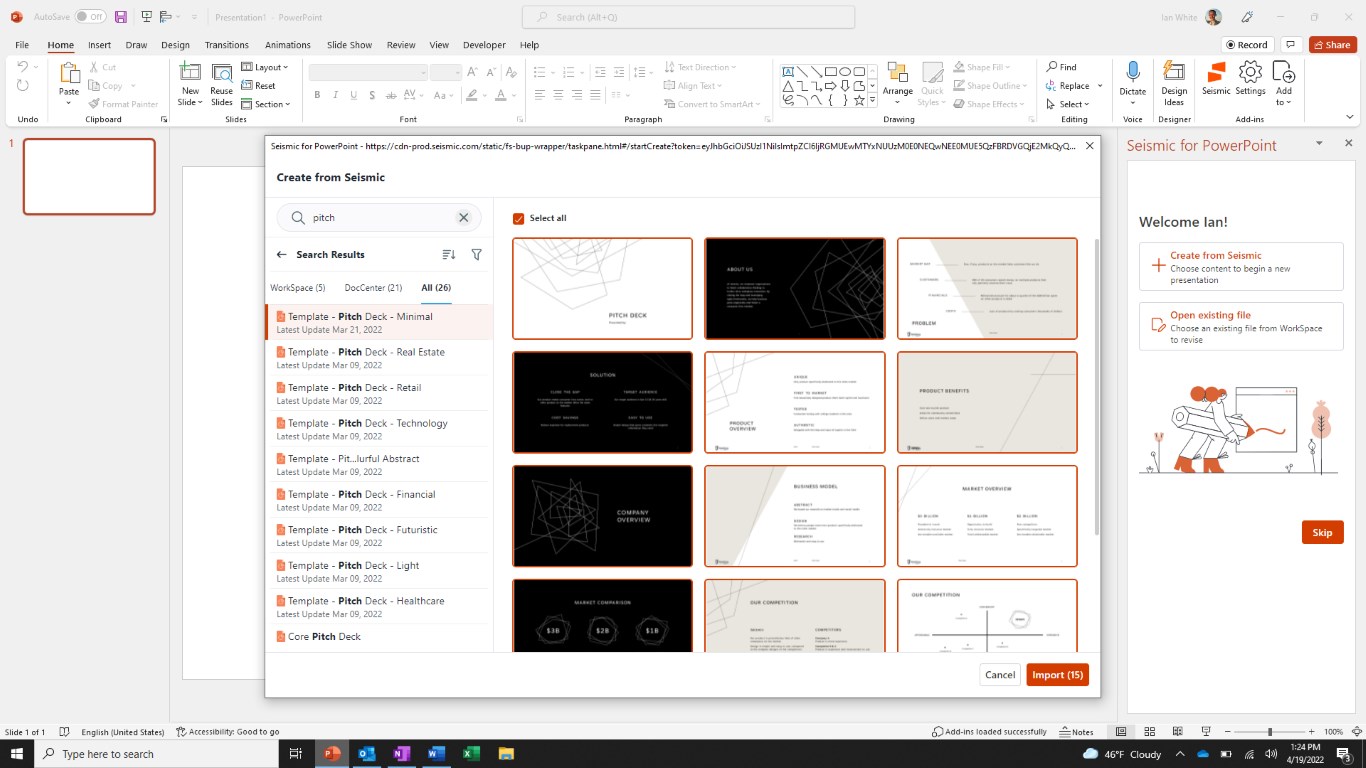Toggle the AutoSave switch

90,17
